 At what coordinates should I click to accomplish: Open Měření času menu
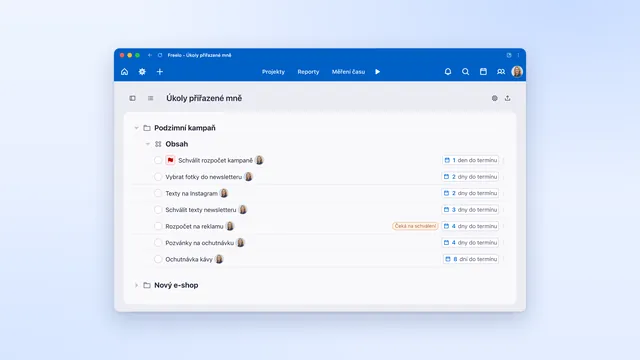point(348,72)
